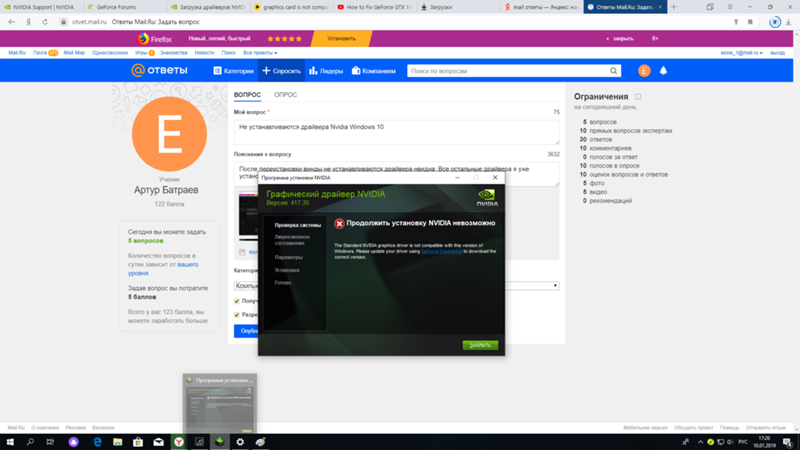Click the info icon next to Ограничения
The width and height of the screenshot is (800, 450).
tap(638, 96)
